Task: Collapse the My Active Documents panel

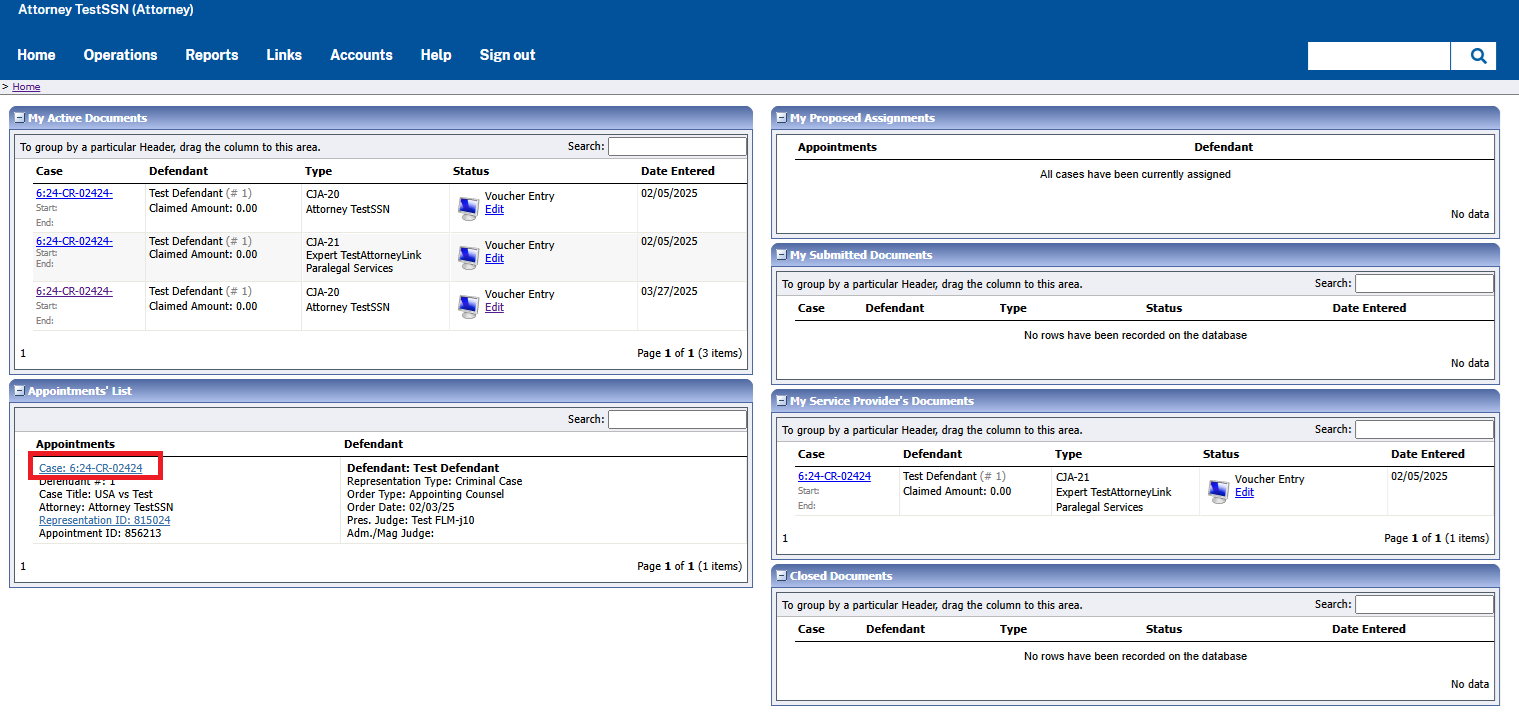Action: click(20, 118)
